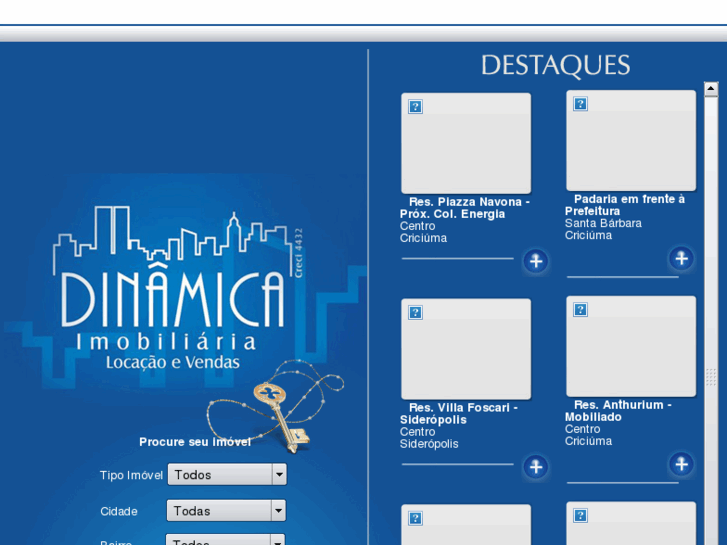The image size is (727, 545).
Task: Click the Res. Anthurium - Mobiliado title
Action: pyautogui.click(x=619, y=411)
